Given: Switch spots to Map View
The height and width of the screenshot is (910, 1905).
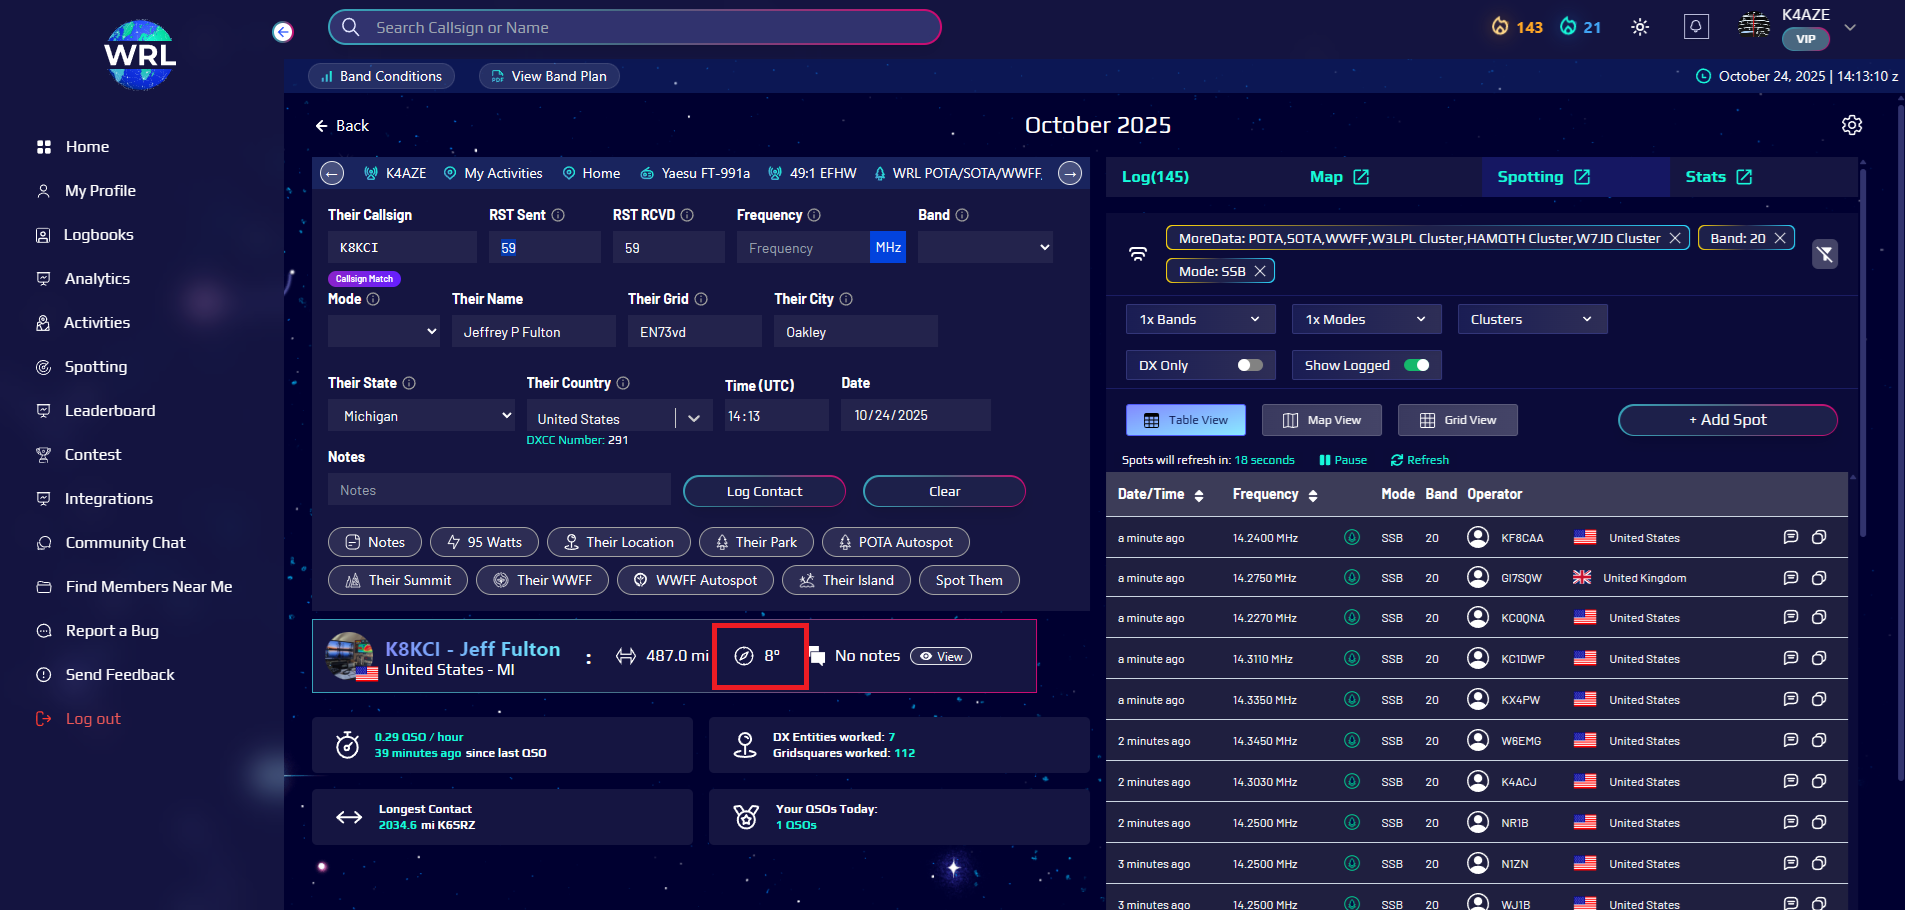Looking at the screenshot, I should 1322,420.
